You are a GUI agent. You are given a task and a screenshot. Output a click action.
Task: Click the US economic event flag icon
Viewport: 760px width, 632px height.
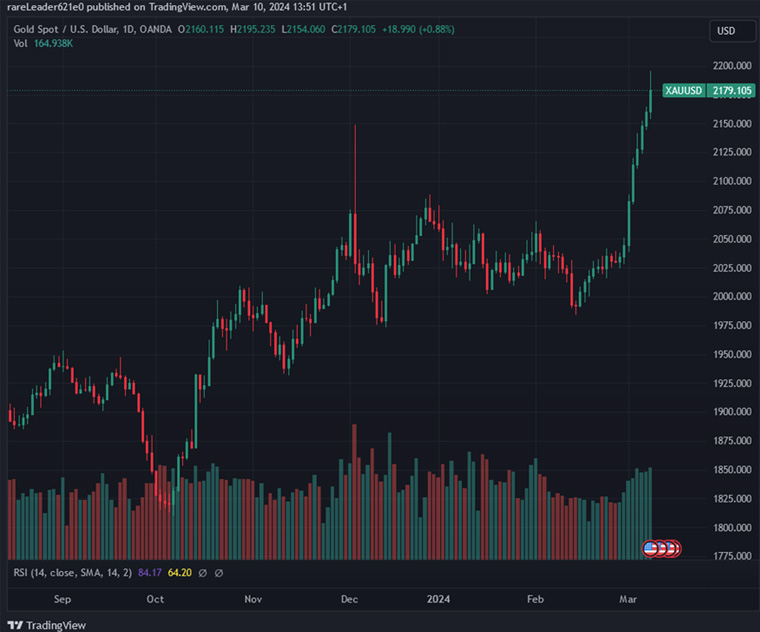(650, 548)
